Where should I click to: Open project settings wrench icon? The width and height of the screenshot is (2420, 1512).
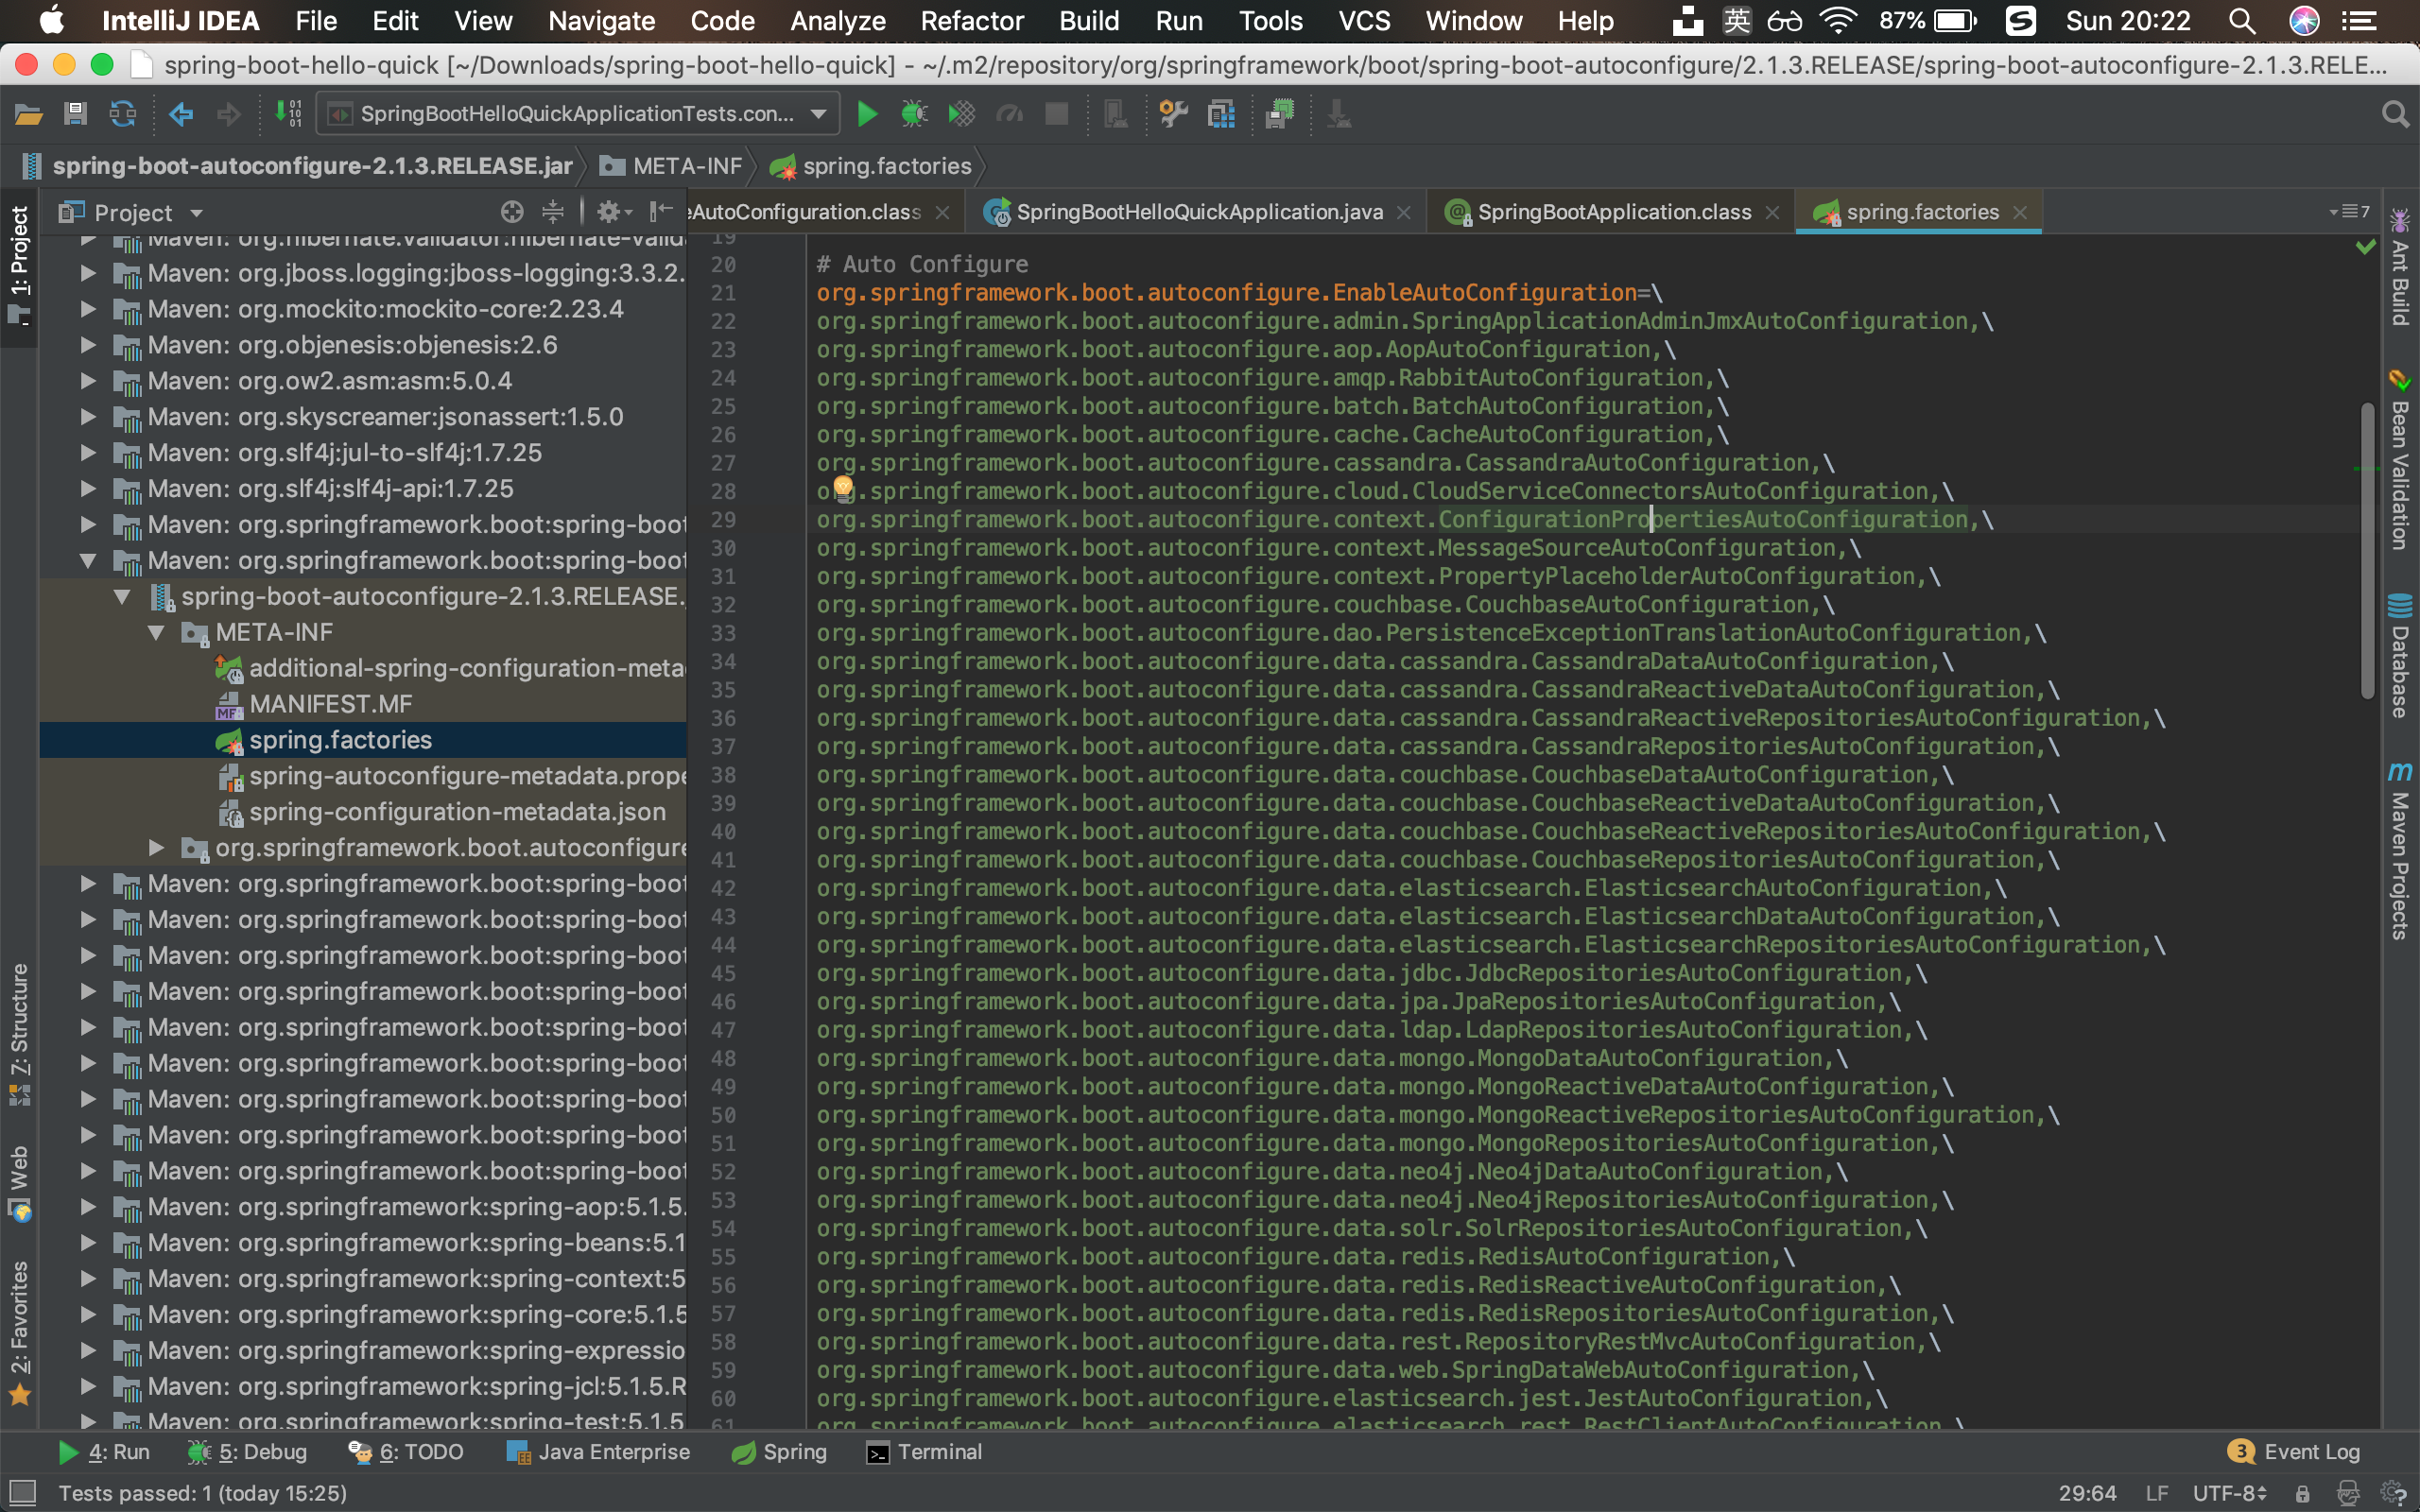click(x=1173, y=114)
